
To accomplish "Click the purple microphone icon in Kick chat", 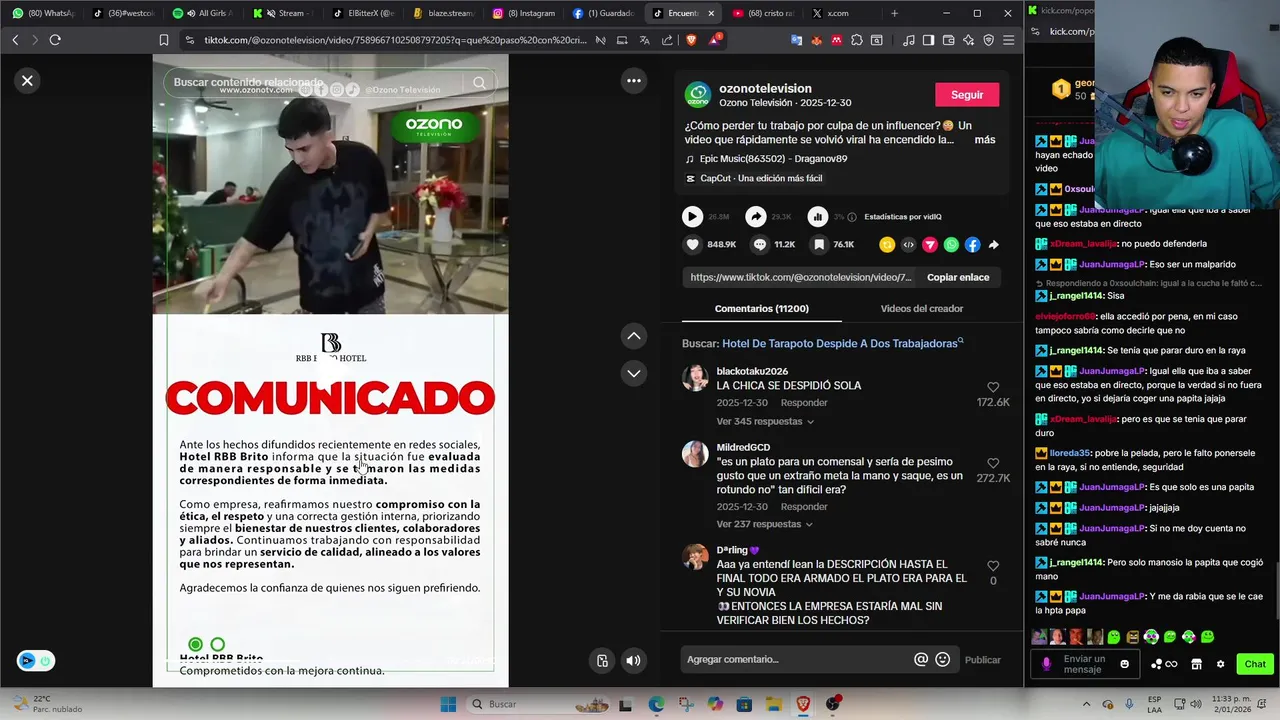I will [x=1047, y=664].
